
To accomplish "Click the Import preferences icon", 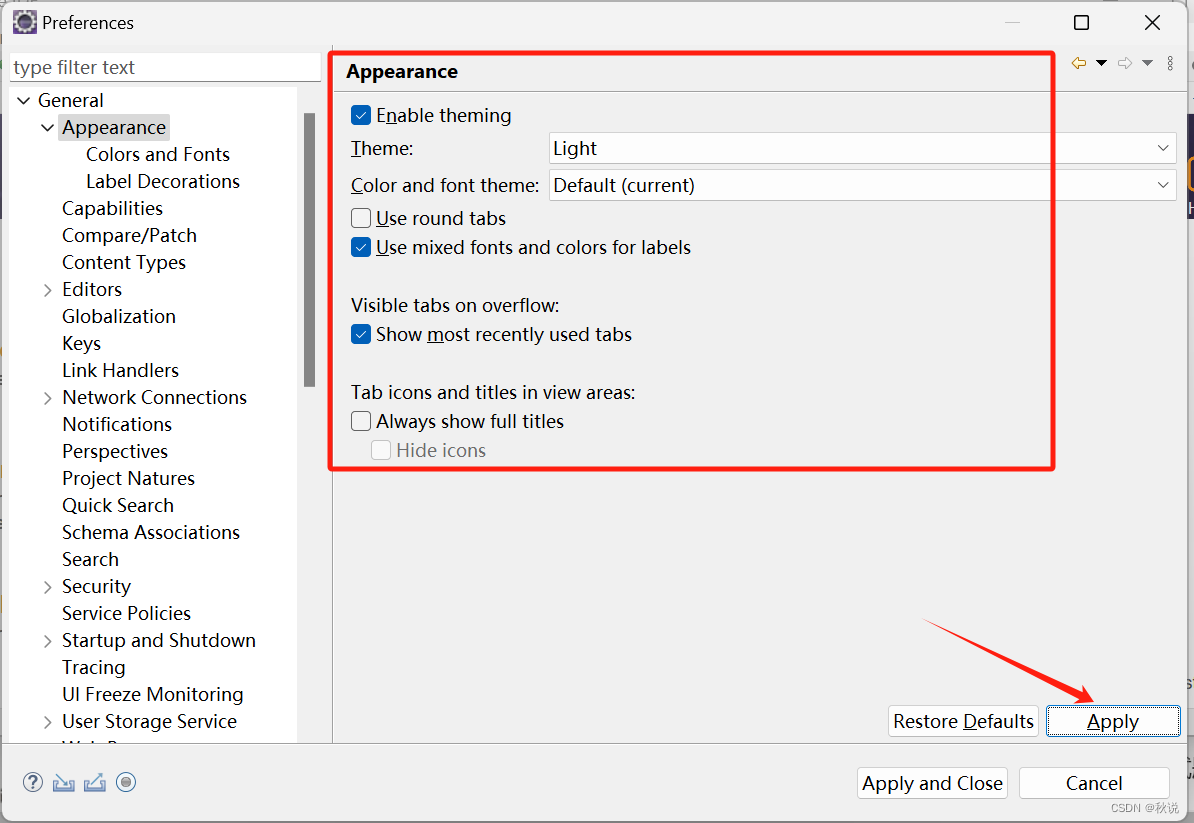I will (64, 782).
